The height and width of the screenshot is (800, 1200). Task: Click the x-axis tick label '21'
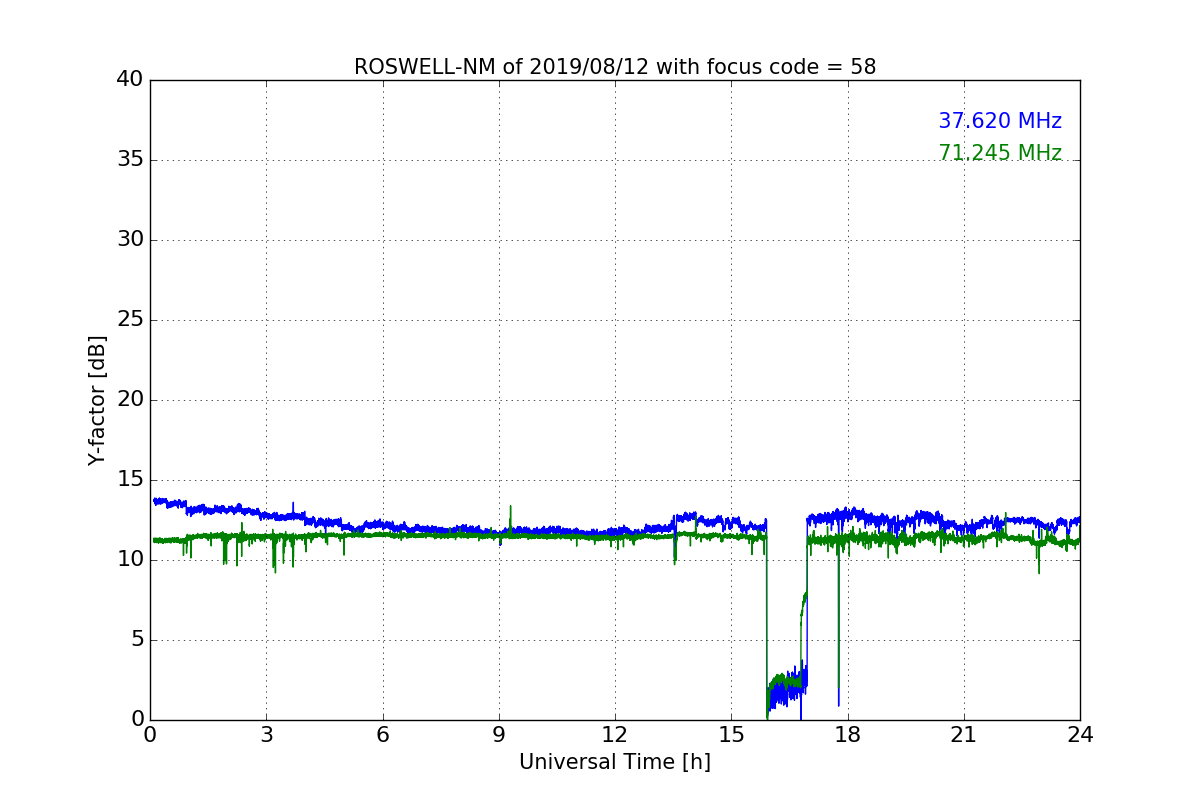point(964,734)
